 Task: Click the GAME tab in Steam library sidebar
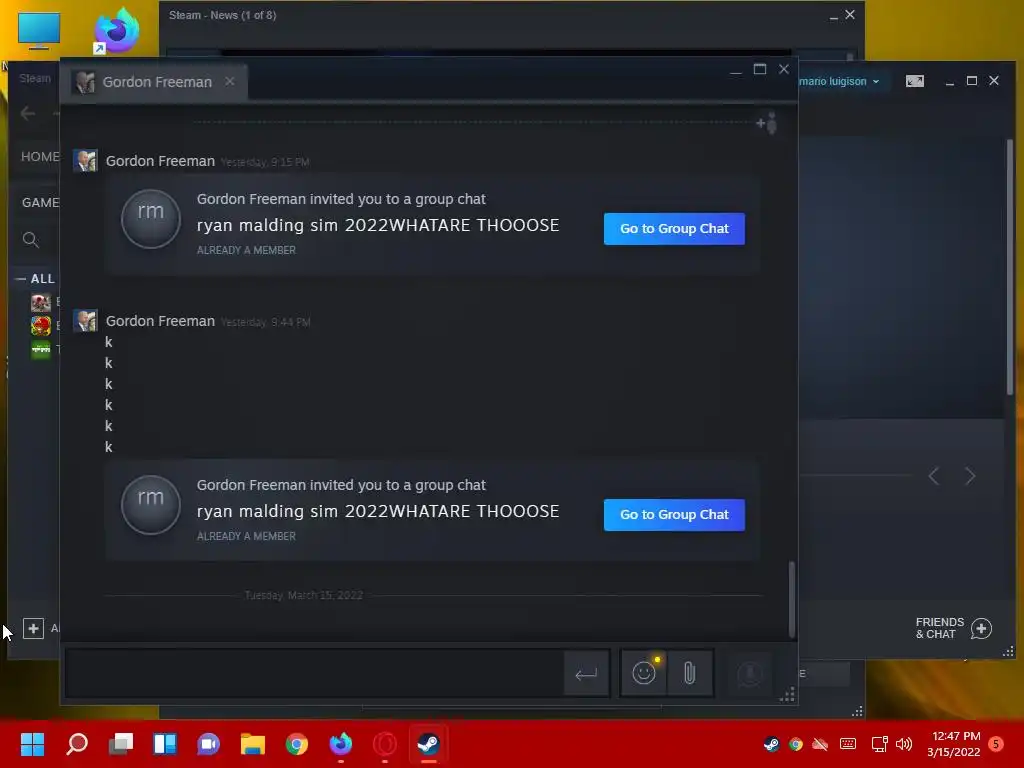(40, 203)
